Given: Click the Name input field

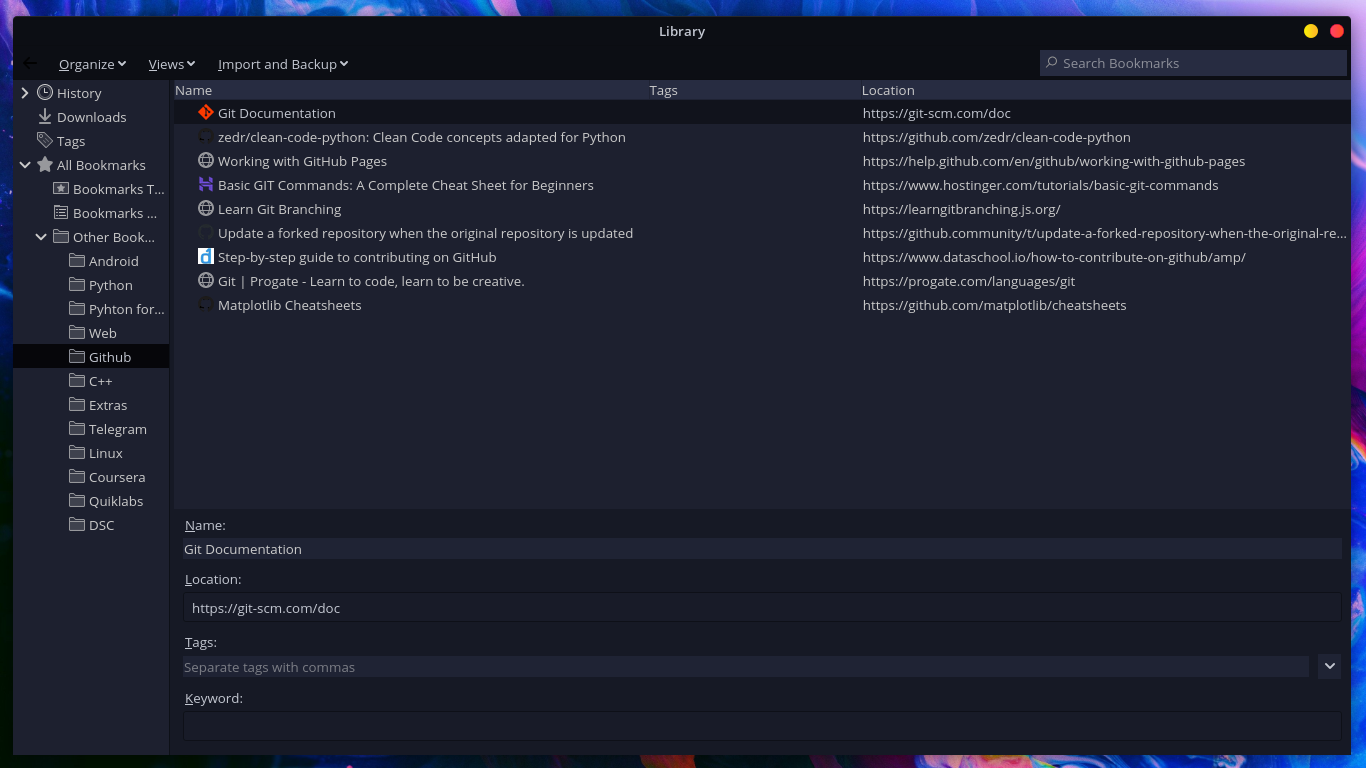Looking at the screenshot, I should tap(762, 549).
